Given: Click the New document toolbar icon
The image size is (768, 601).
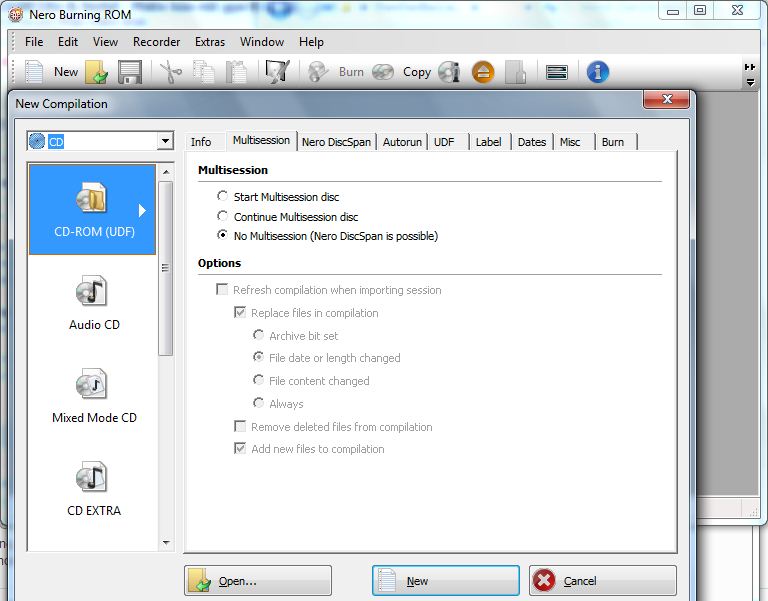Looking at the screenshot, I should coord(34,72).
